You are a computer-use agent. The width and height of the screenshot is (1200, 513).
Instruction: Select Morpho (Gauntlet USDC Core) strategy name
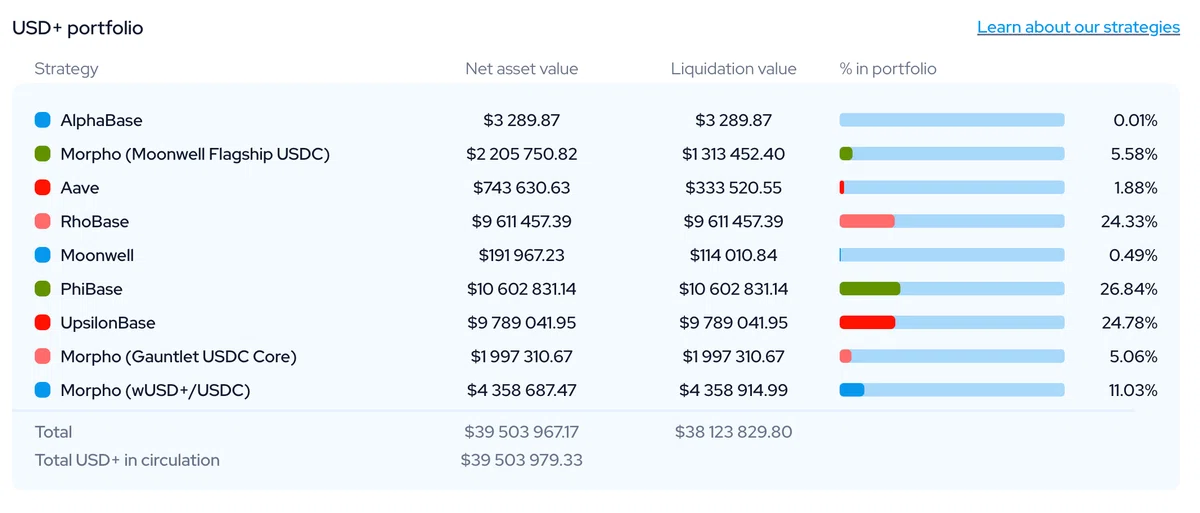(179, 357)
